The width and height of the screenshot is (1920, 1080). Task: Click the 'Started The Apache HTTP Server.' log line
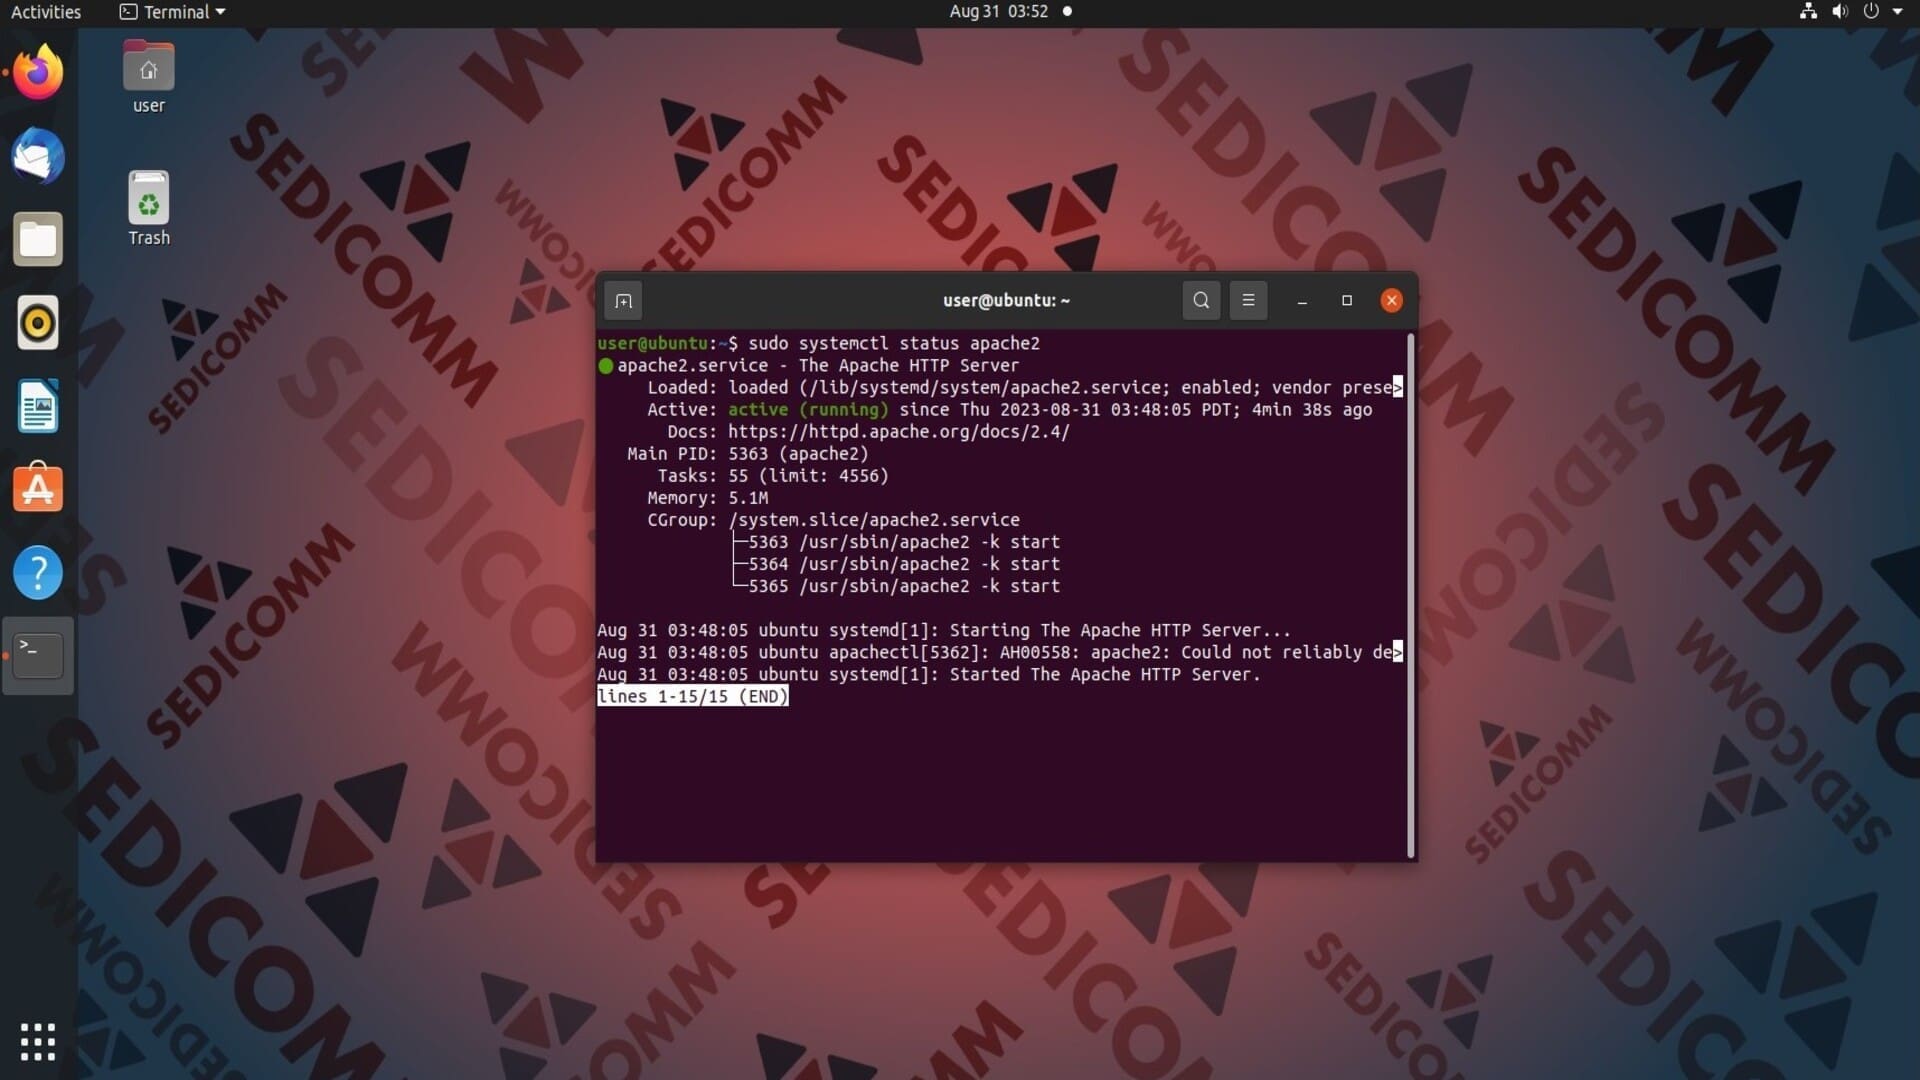click(x=929, y=674)
